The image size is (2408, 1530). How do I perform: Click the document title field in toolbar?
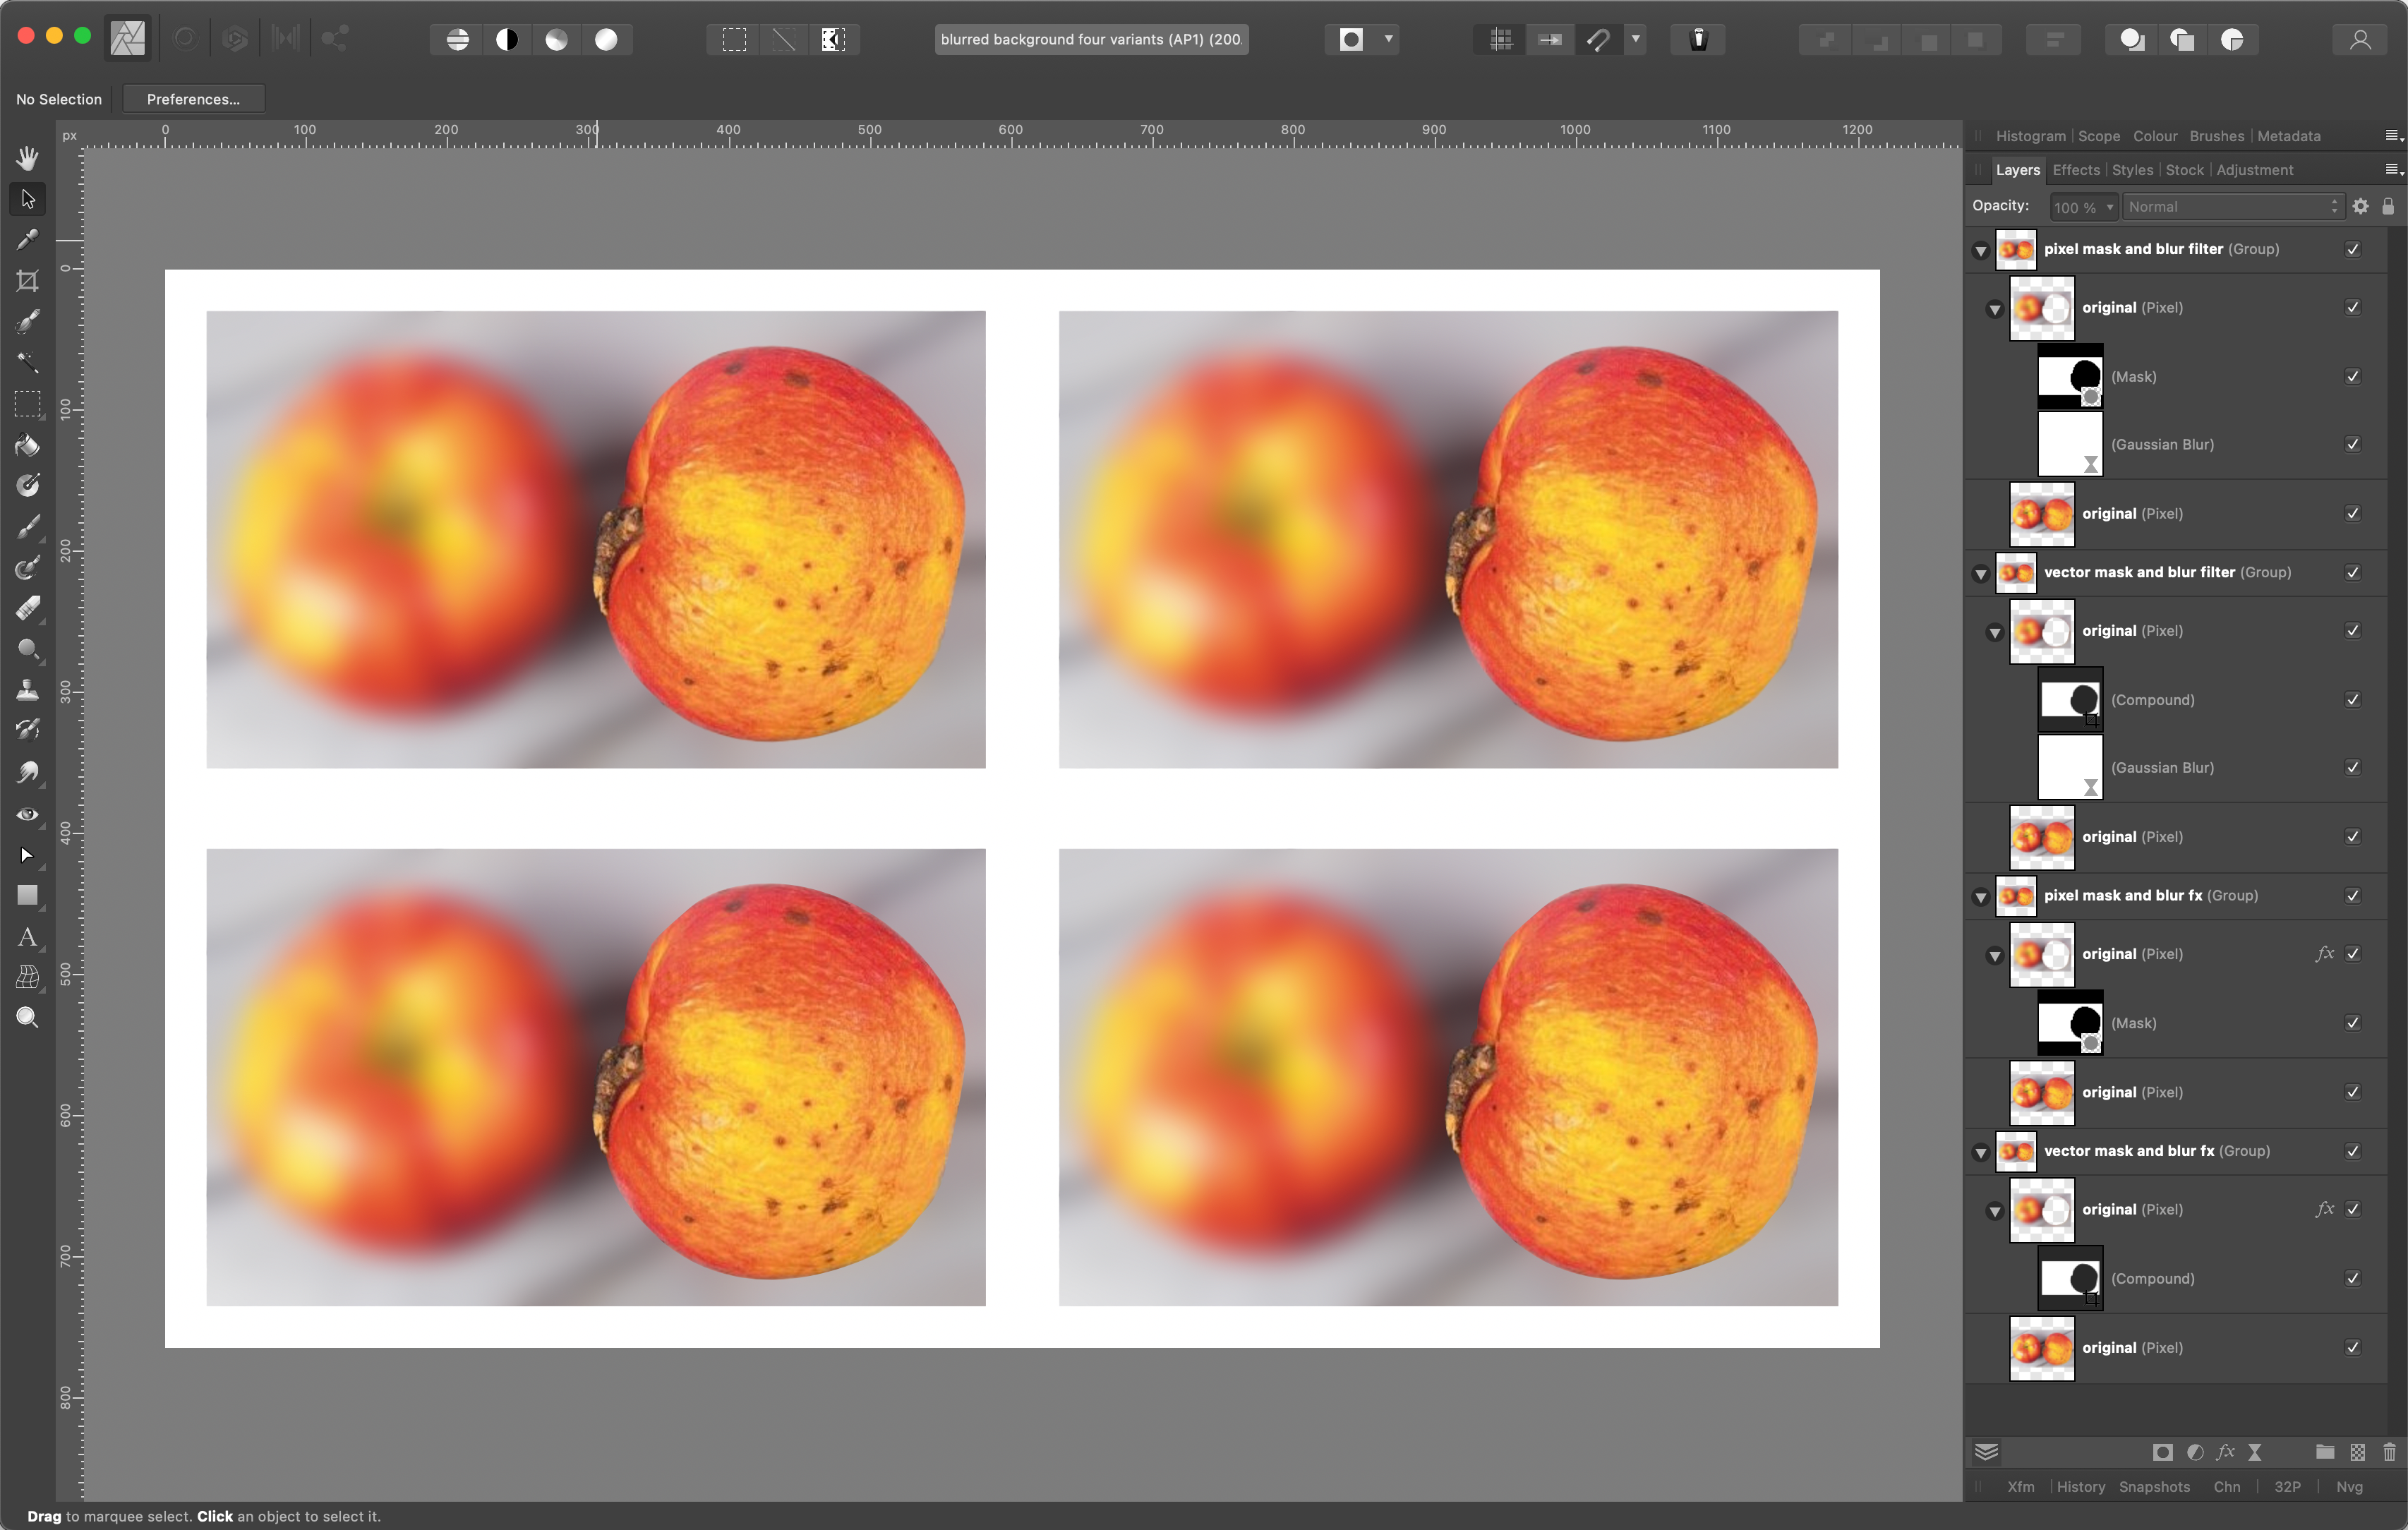[1091, 39]
